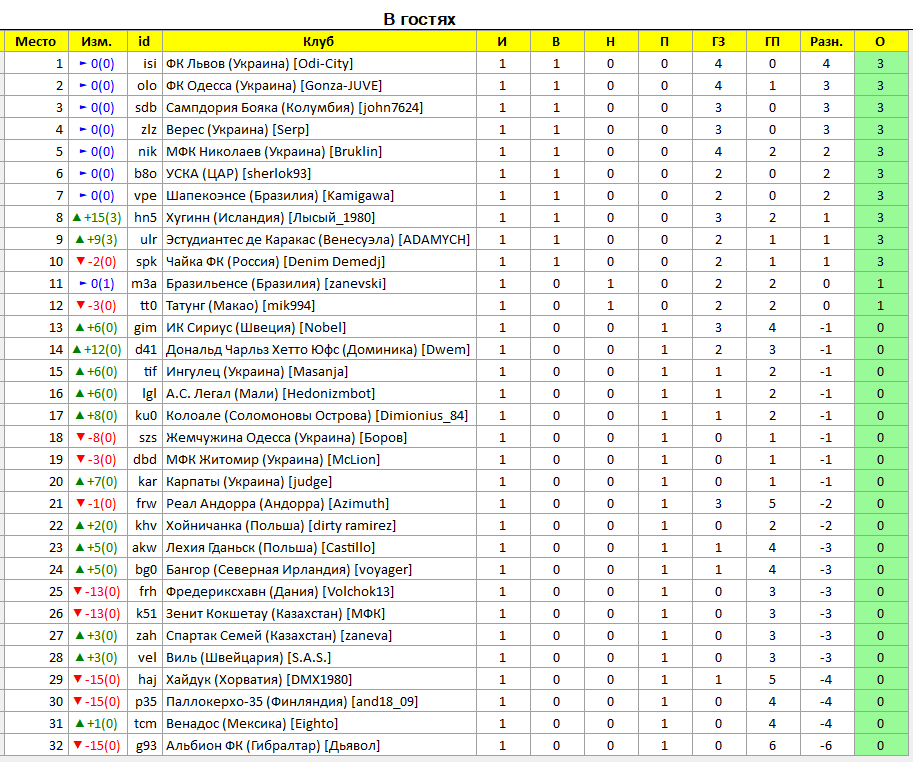Click 'УСКА (ЦАР) [sherlok93]' cell
The height and width of the screenshot is (762, 913).
pyautogui.click(x=319, y=173)
